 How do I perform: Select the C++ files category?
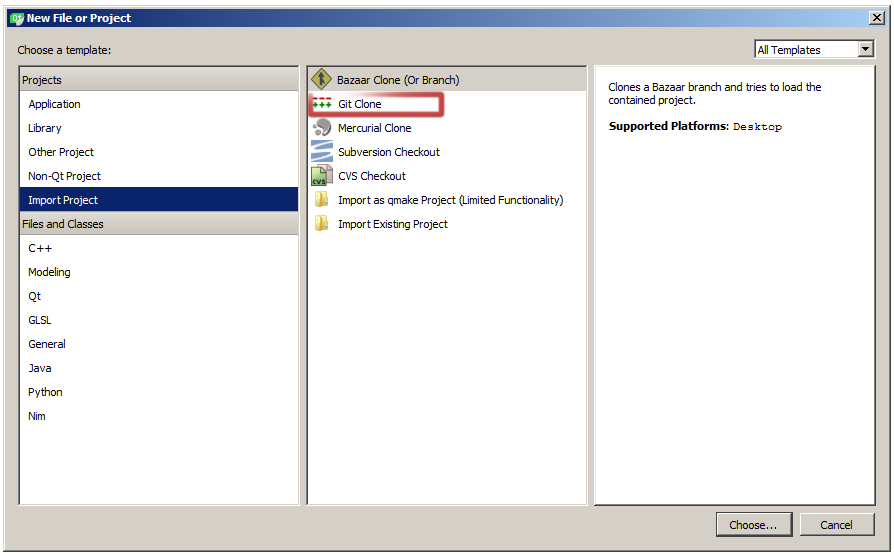point(159,248)
